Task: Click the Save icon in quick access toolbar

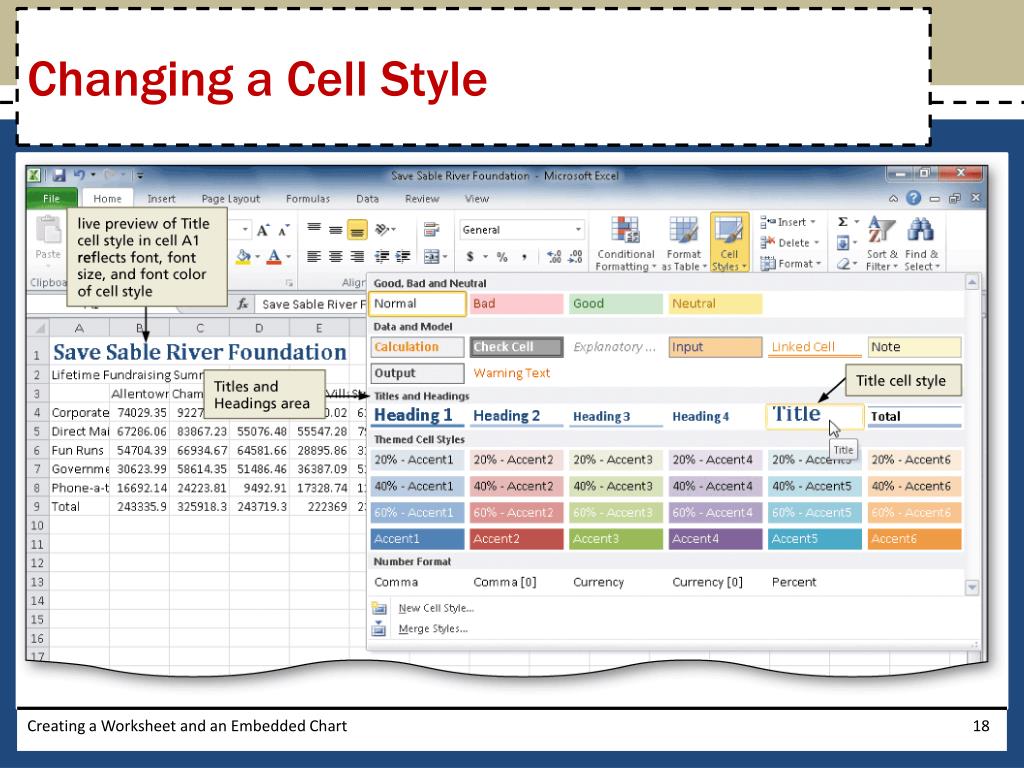Action: coord(59,175)
